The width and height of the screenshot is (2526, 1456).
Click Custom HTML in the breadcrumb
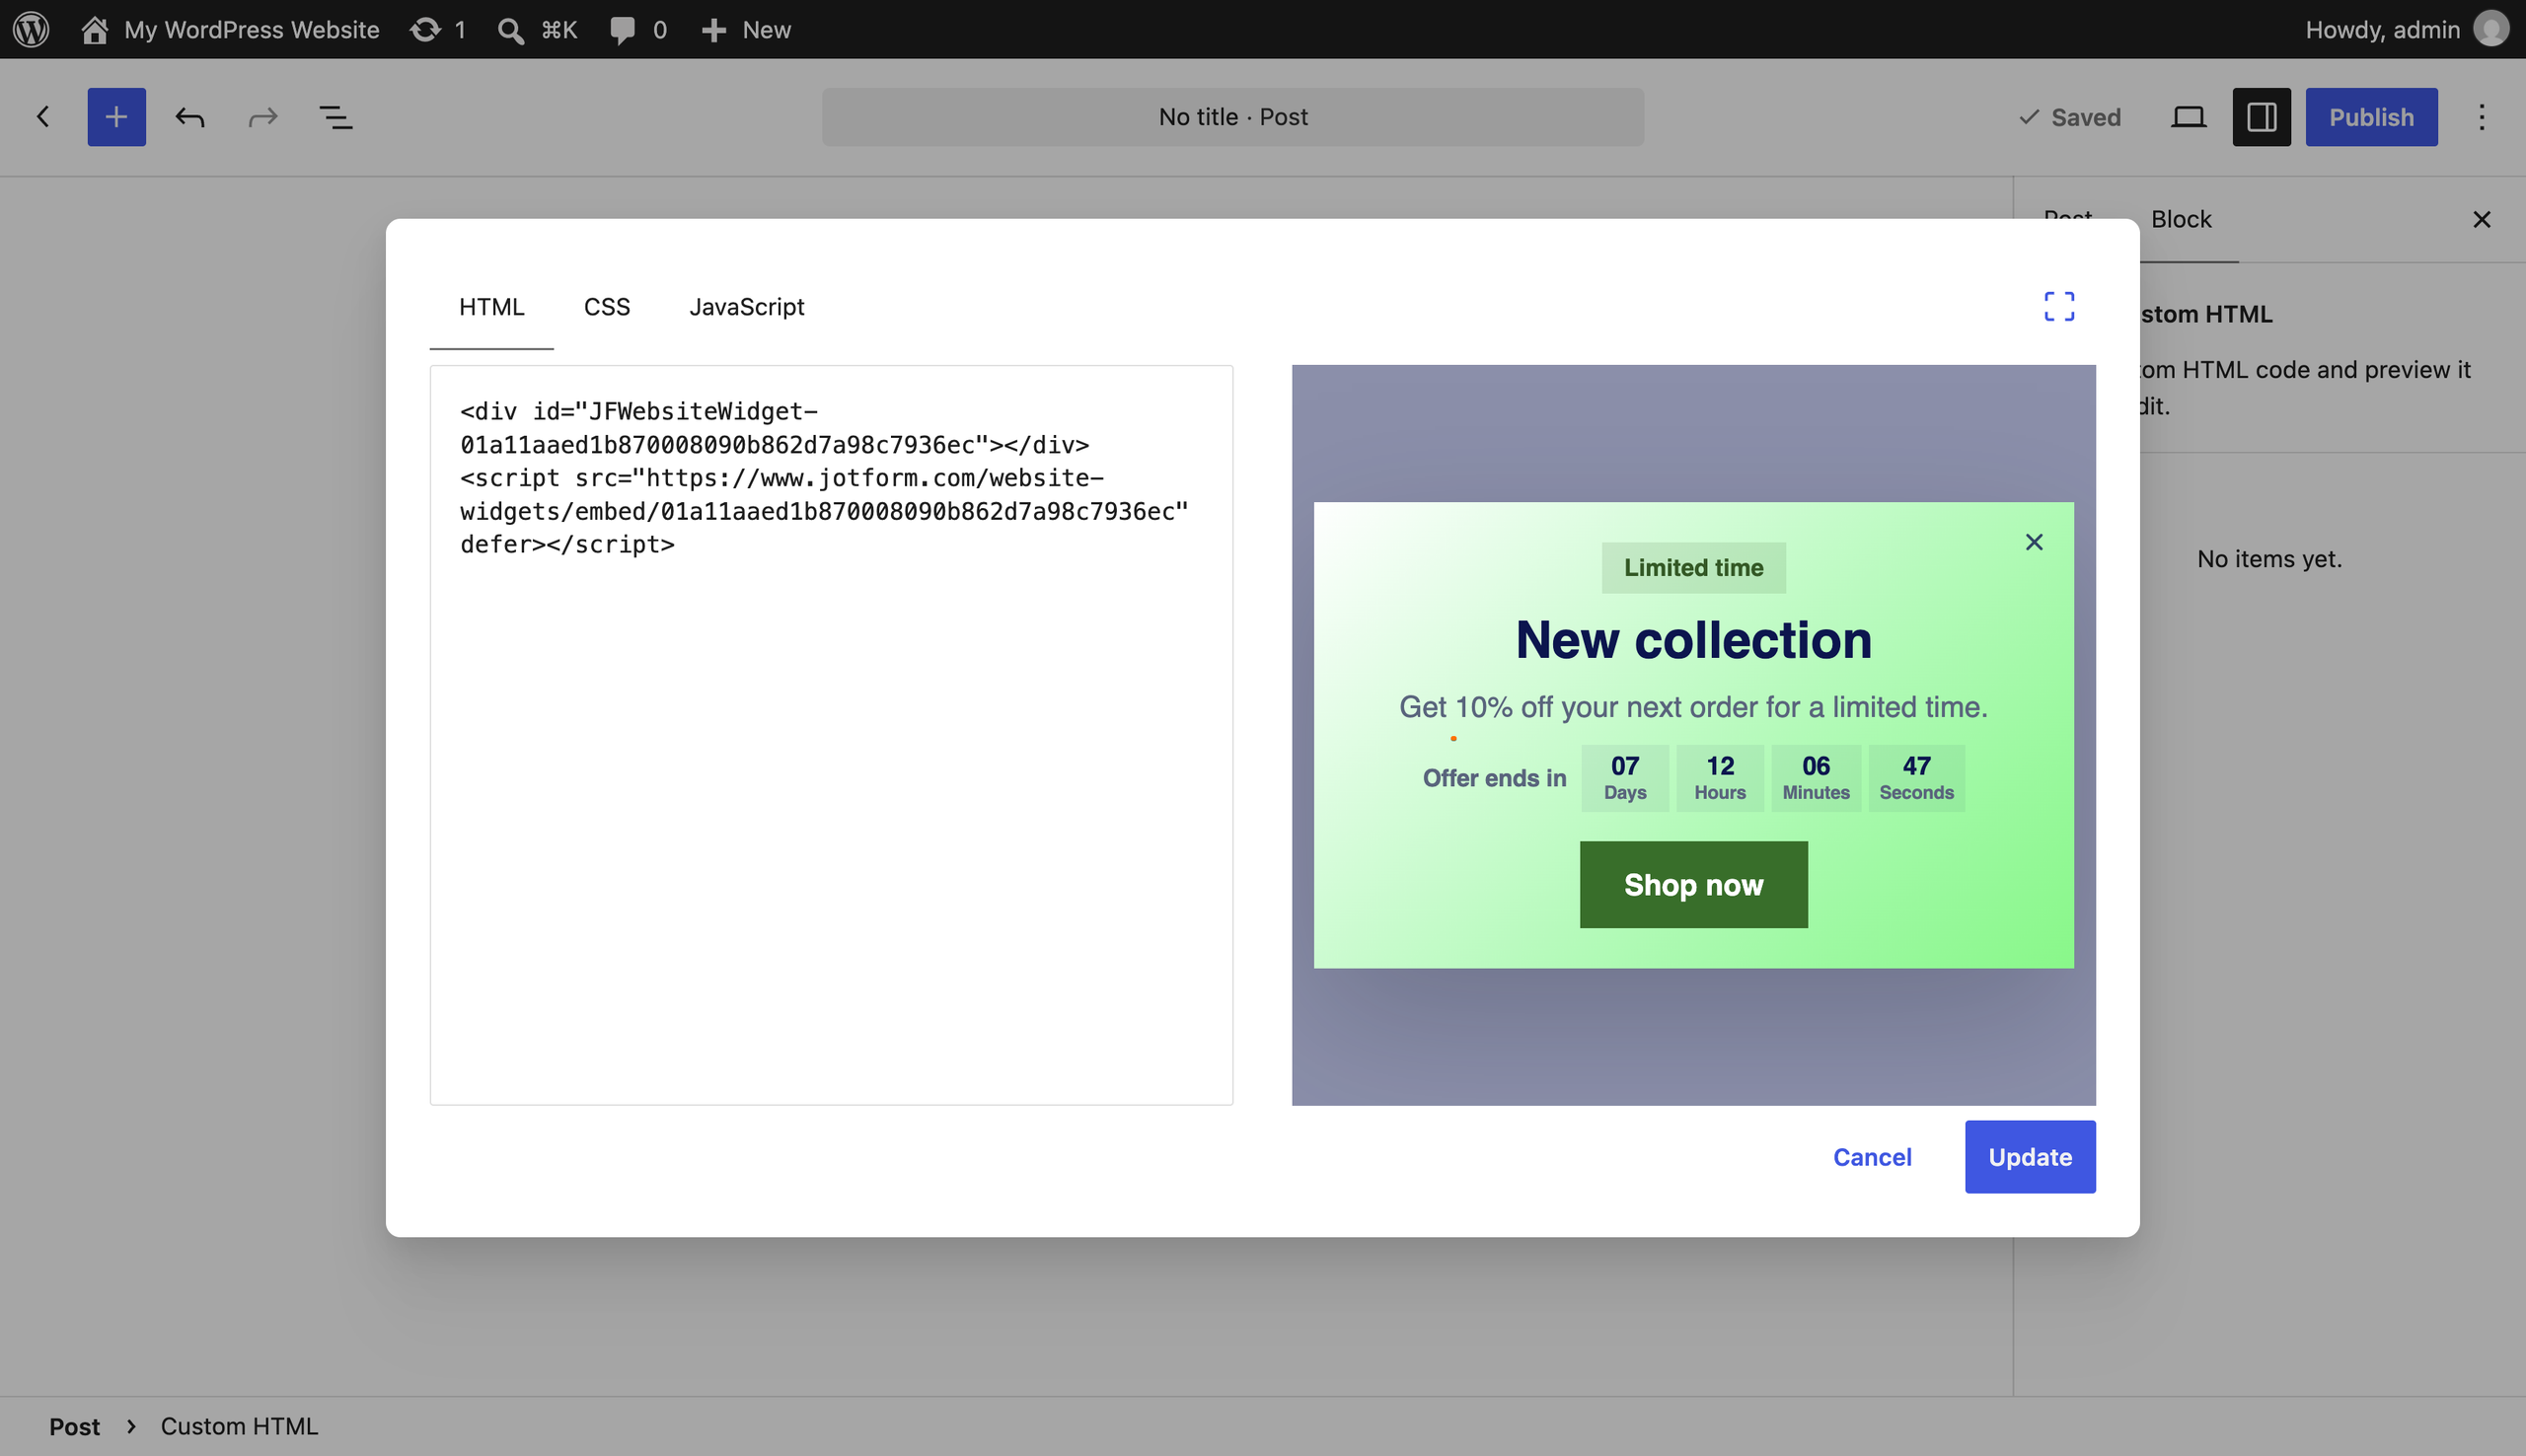239,1426
